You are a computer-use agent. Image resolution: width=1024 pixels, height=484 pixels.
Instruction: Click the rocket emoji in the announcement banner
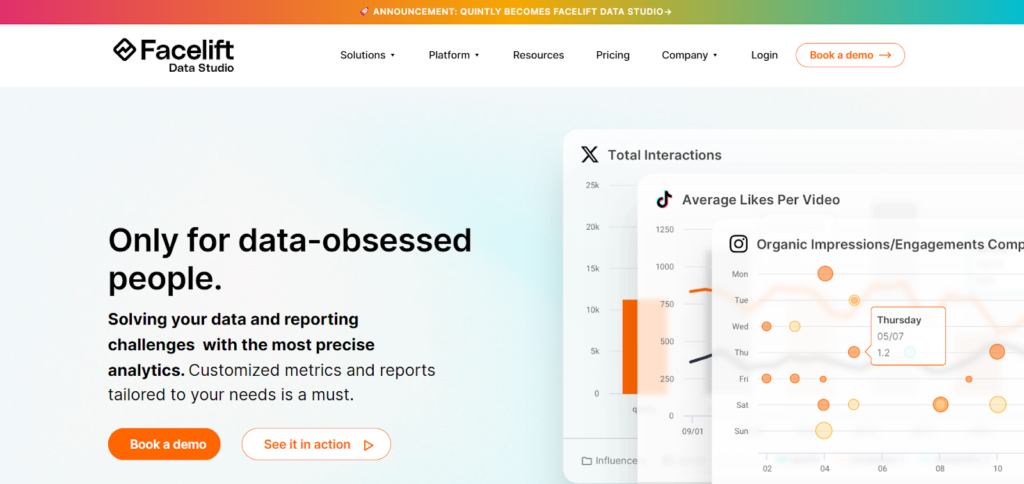(x=364, y=12)
